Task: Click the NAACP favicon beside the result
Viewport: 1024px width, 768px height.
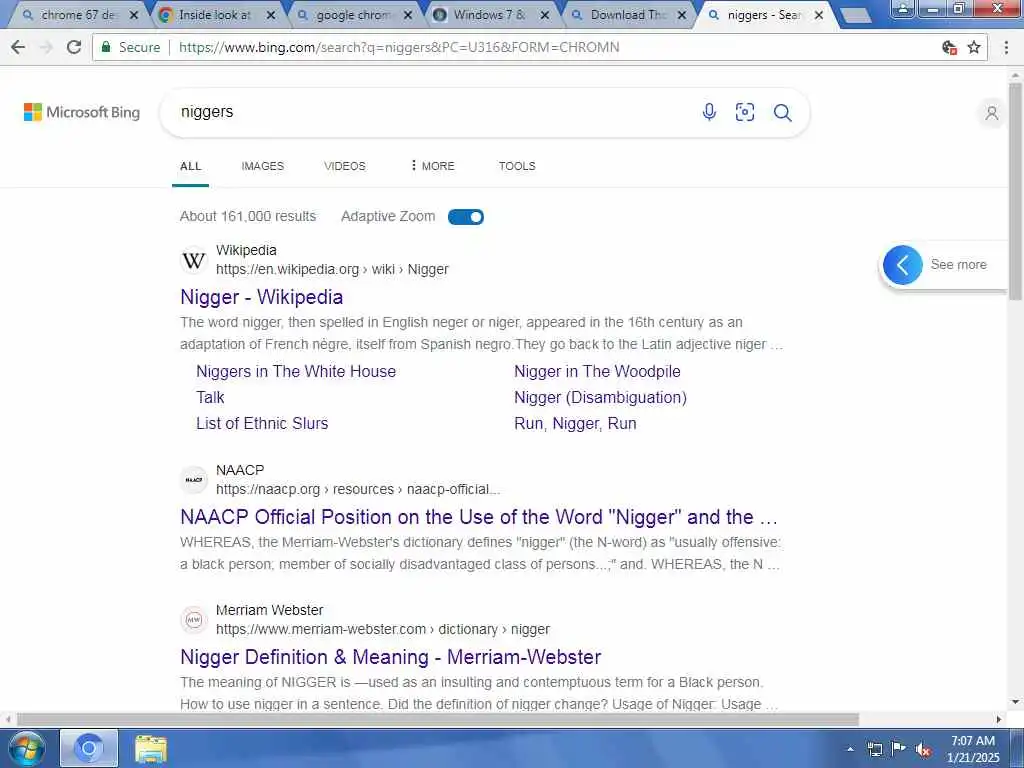Action: (193, 480)
